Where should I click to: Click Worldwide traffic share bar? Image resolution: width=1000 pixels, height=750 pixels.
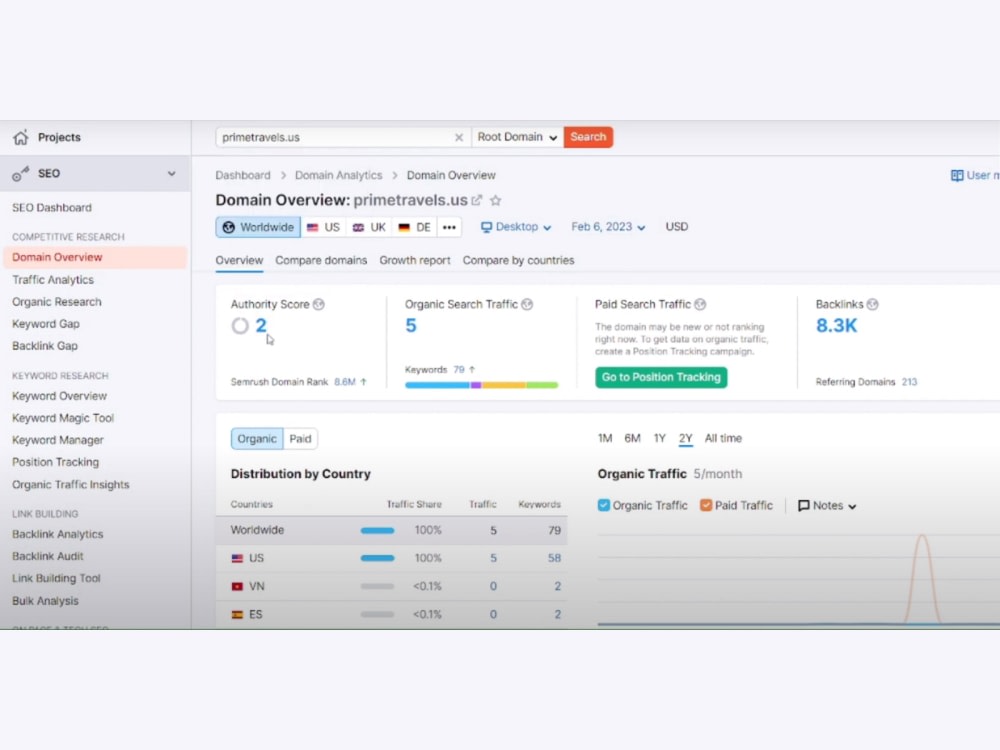pyautogui.click(x=377, y=531)
